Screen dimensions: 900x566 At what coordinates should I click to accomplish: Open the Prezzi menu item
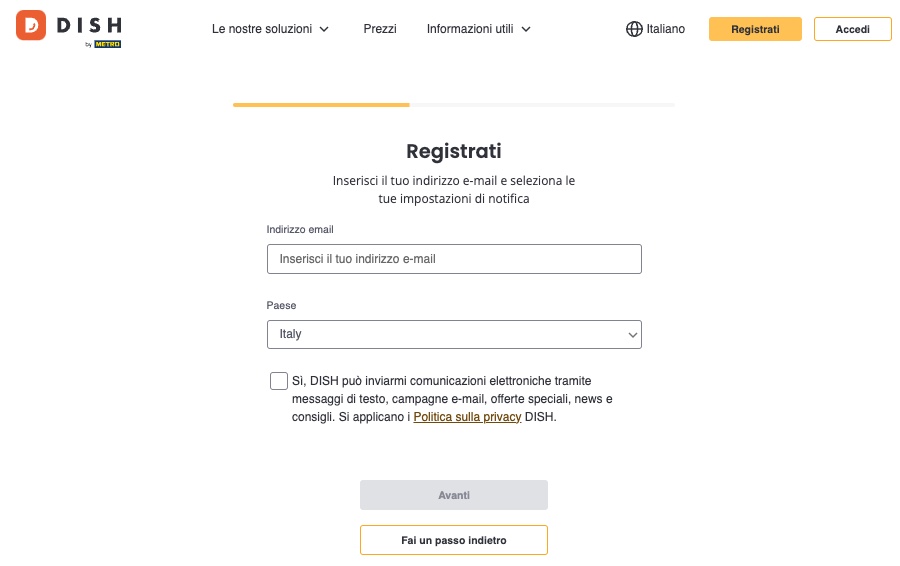380,29
